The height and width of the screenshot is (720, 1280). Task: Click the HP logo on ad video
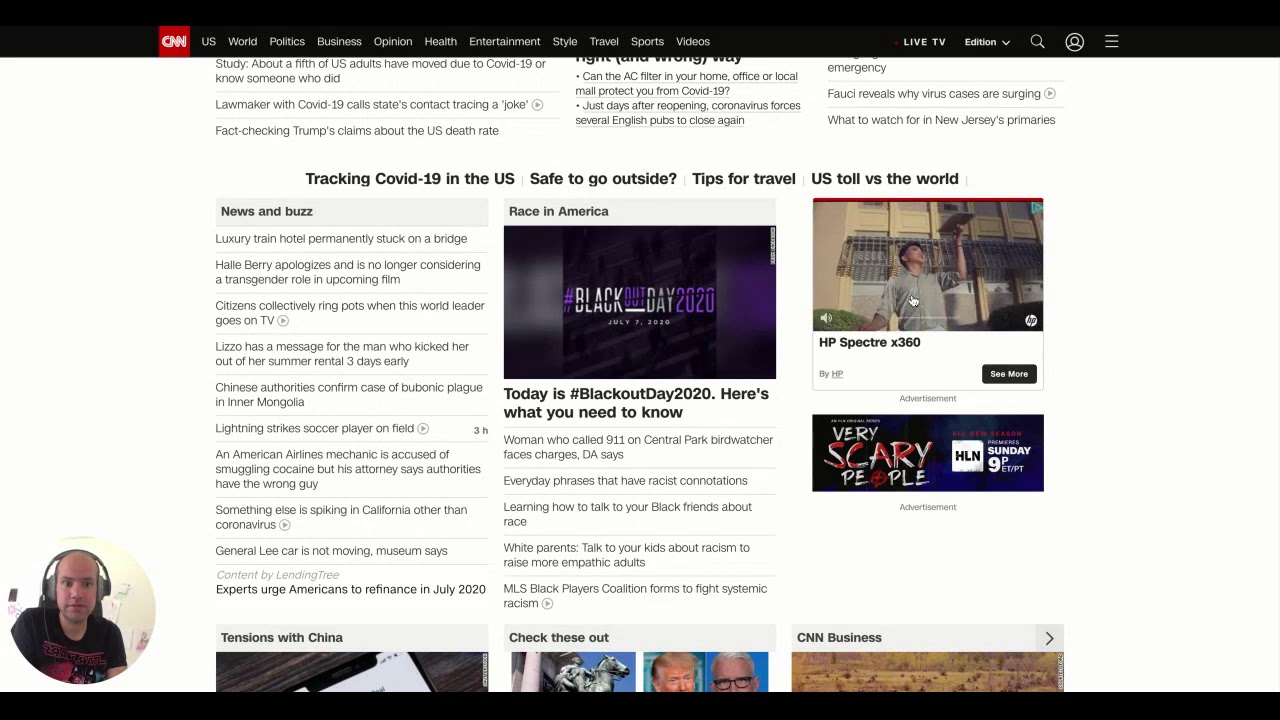pos(1031,320)
